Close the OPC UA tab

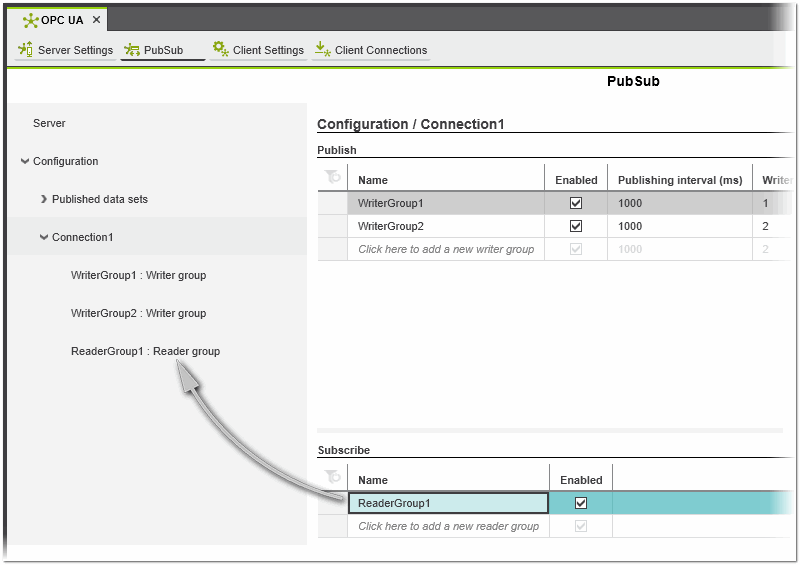coord(96,20)
